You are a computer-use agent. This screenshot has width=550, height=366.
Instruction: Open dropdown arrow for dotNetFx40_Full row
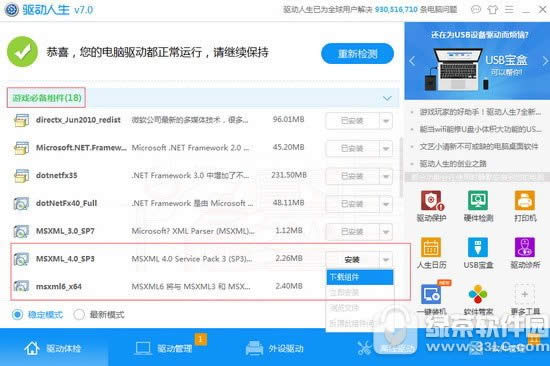(x=385, y=204)
